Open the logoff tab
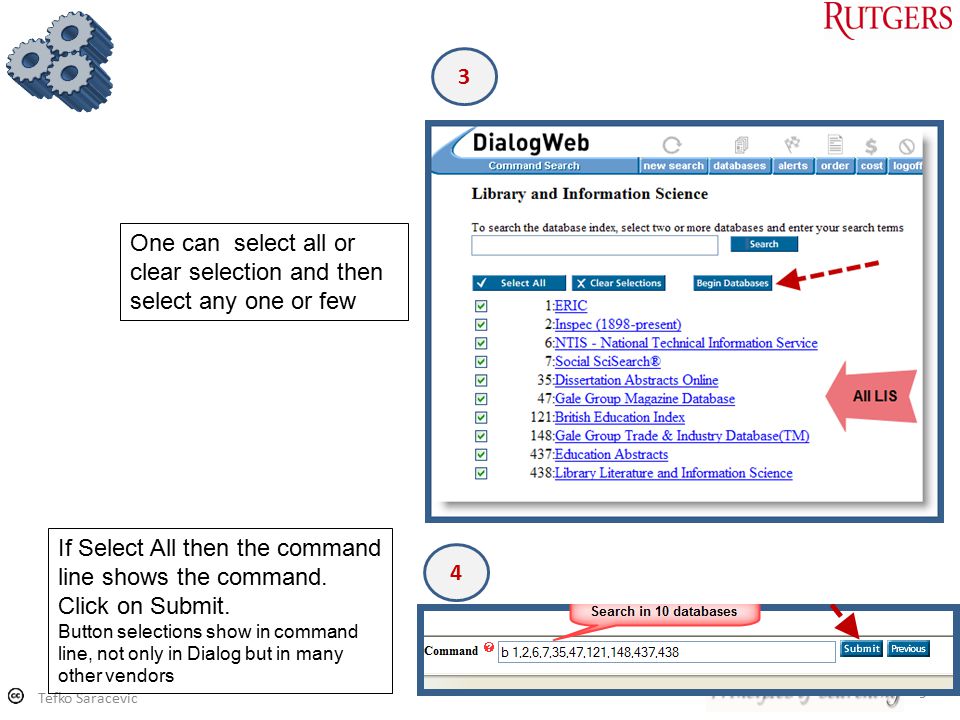Viewport: 960px width, 720px height. [907, 166]
